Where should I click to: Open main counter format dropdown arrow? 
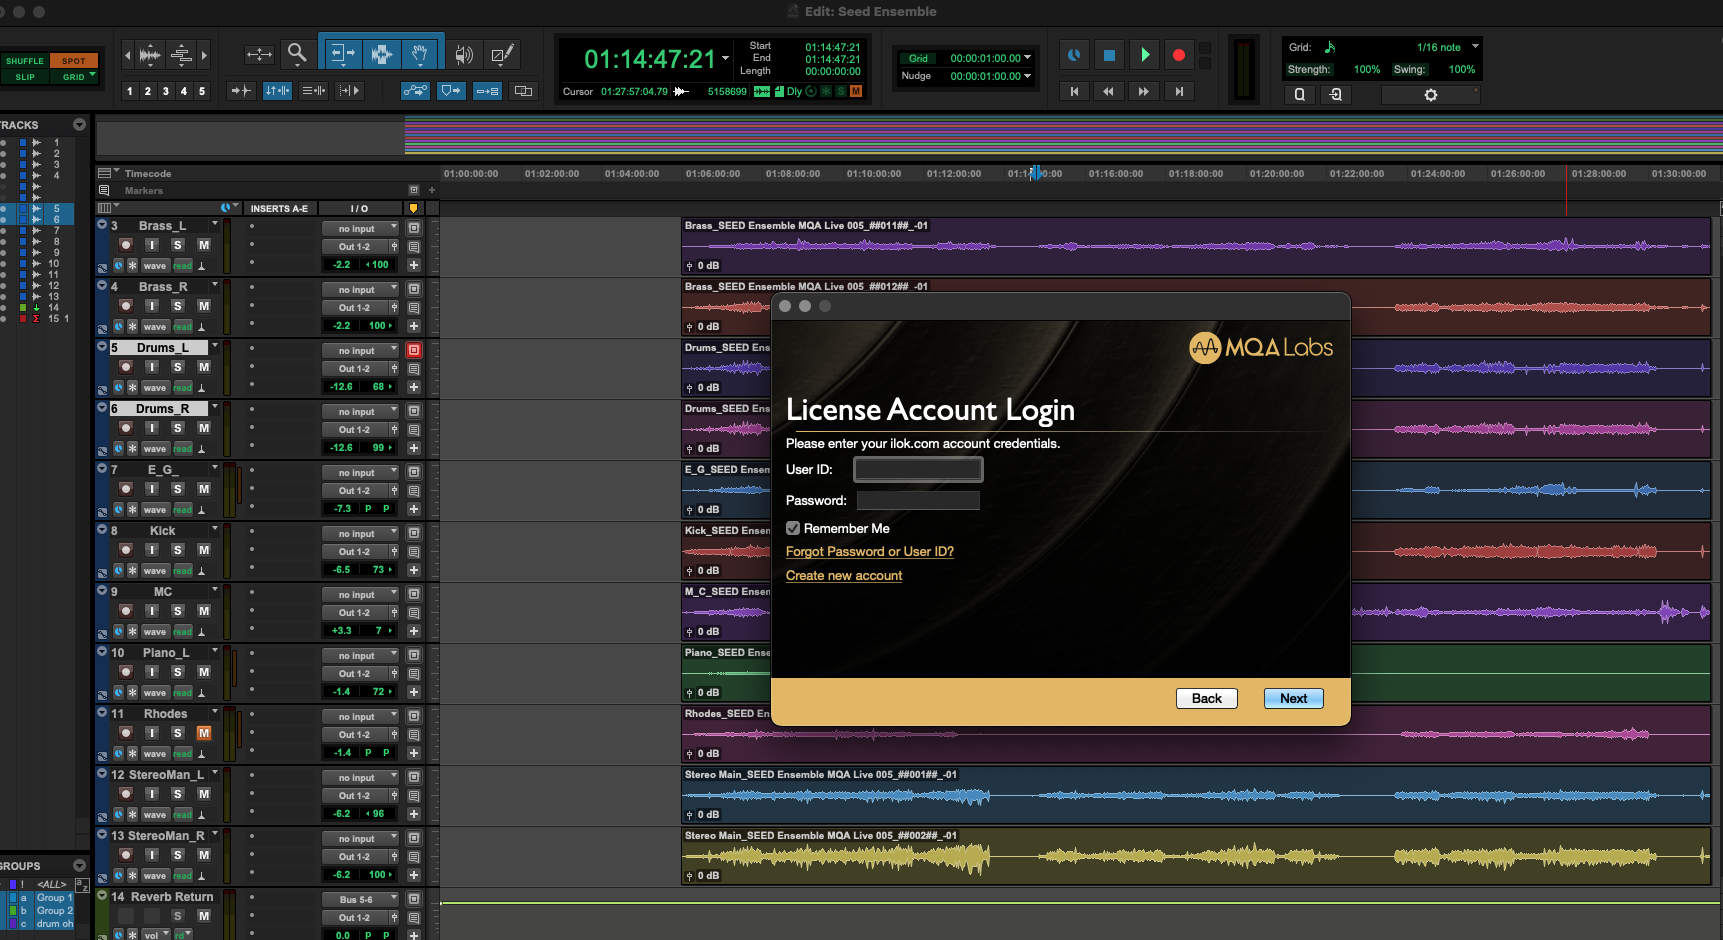tap(726, 59)
